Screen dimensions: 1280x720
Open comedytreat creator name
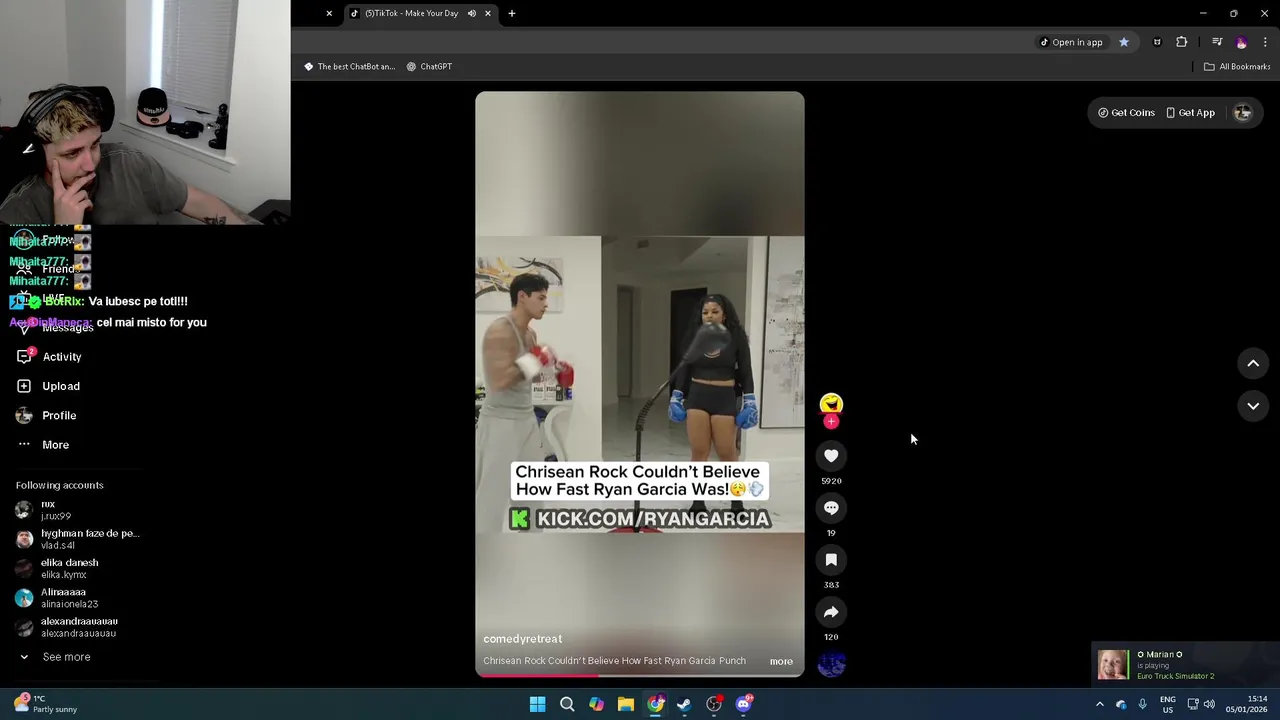point(522,639)
